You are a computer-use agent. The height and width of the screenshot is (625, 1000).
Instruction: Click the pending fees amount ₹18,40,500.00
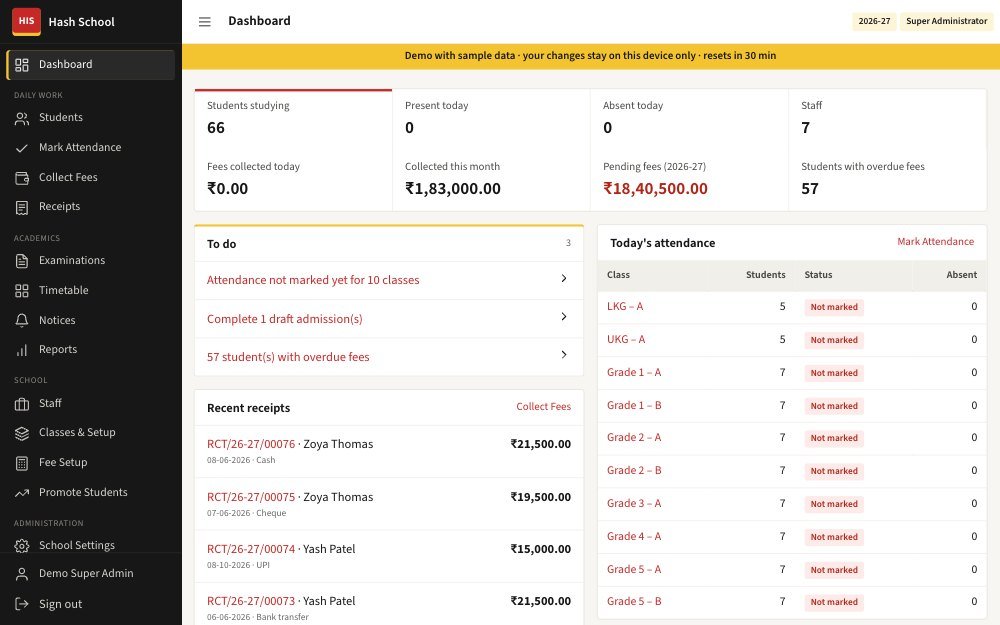655,189
